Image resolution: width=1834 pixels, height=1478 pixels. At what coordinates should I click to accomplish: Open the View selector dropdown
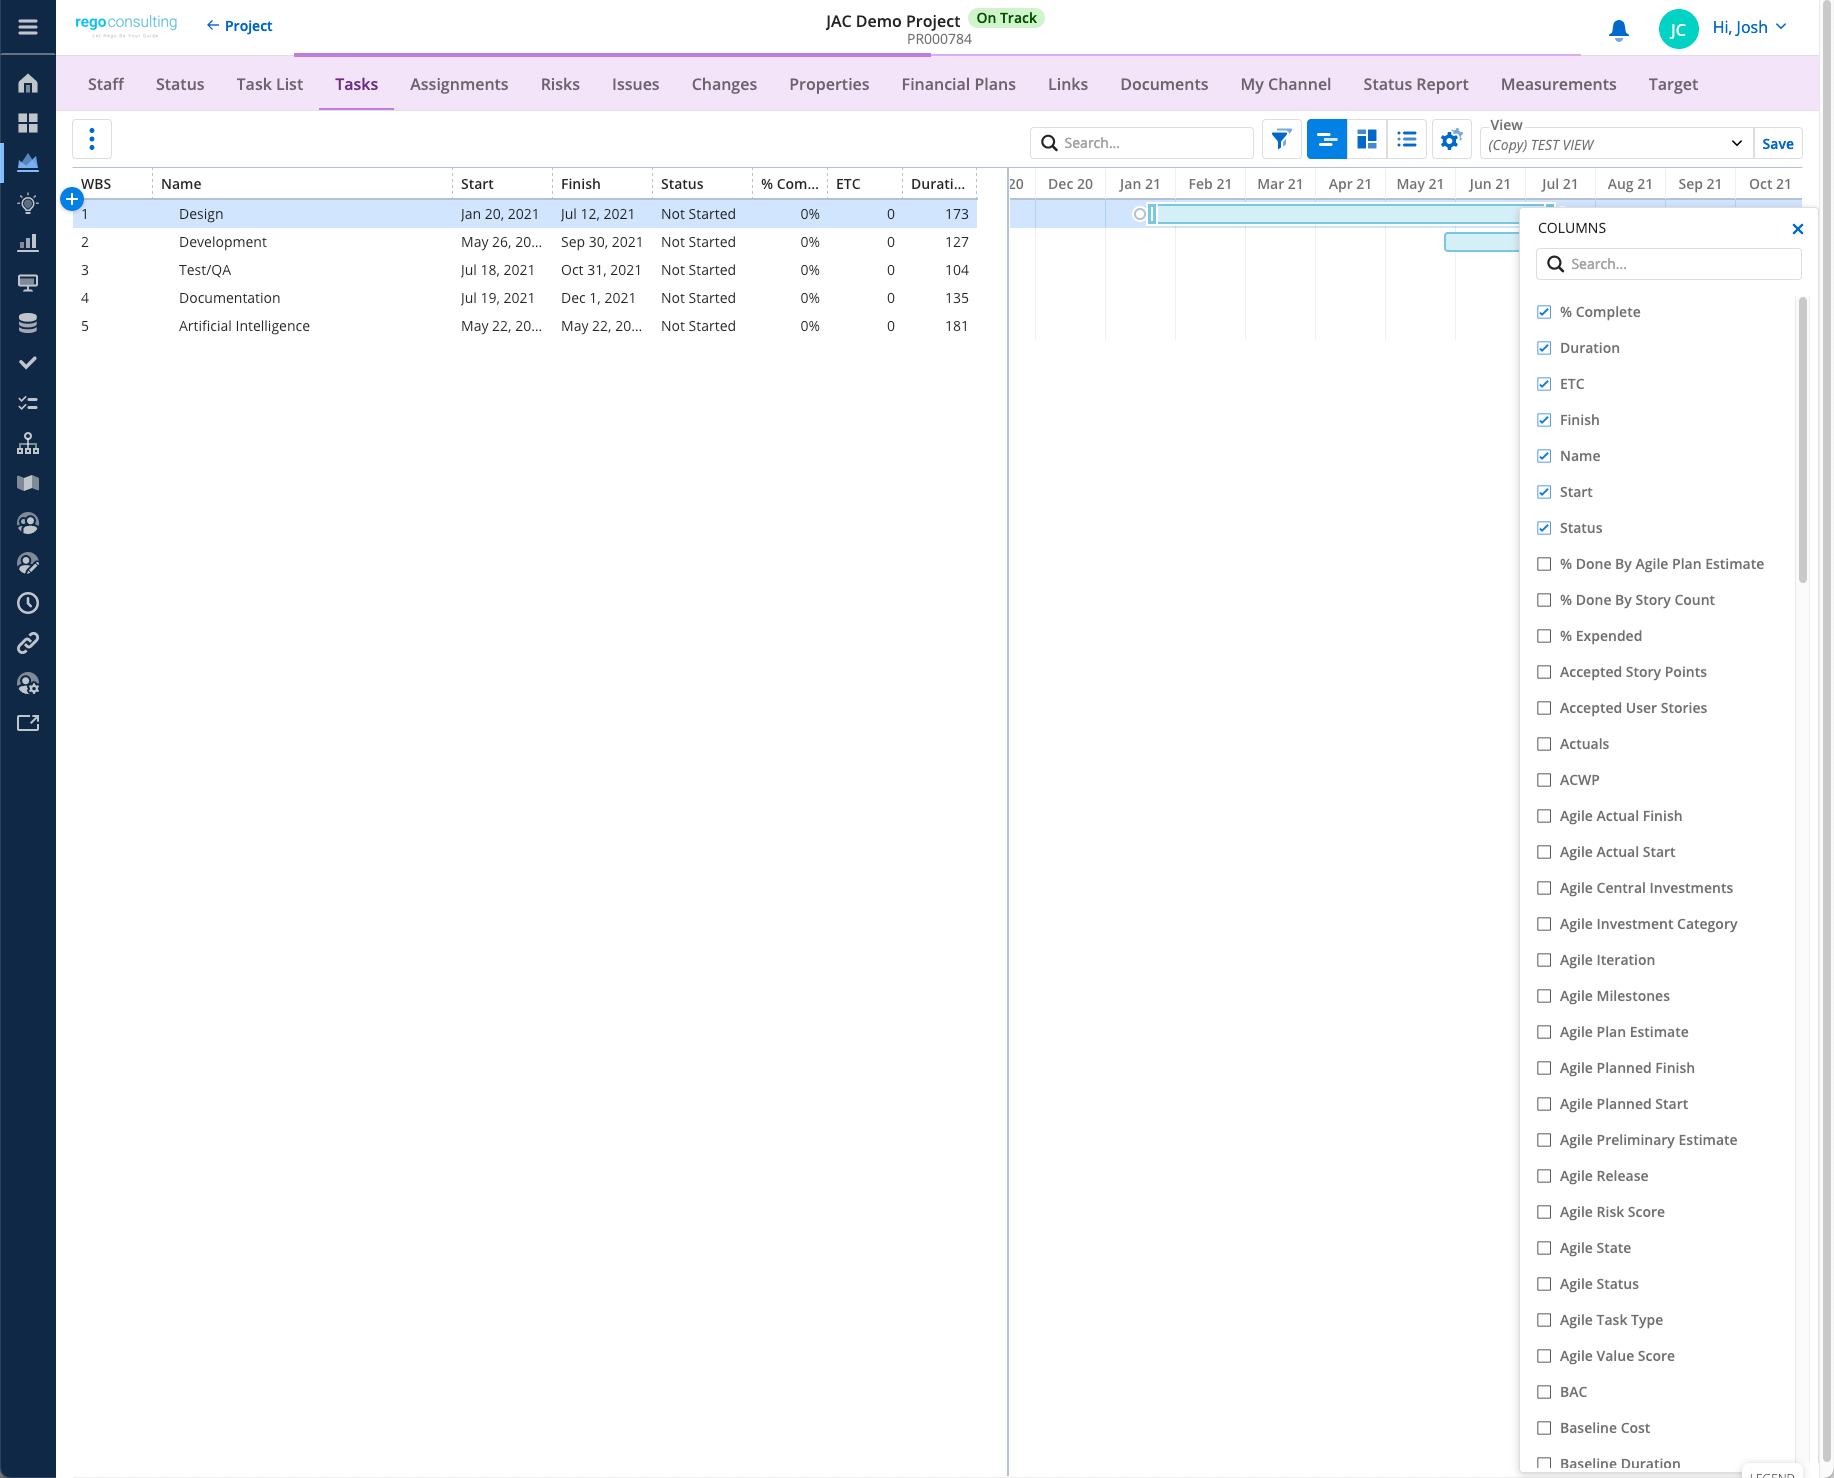[1616, 144]
